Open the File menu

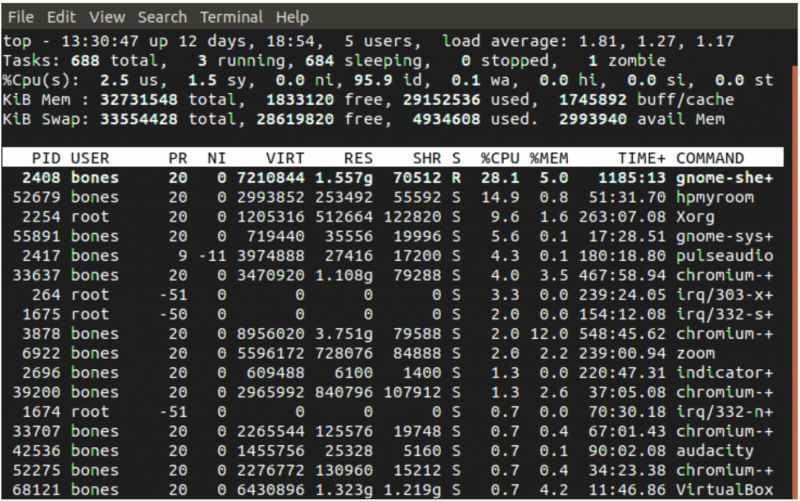20,17
